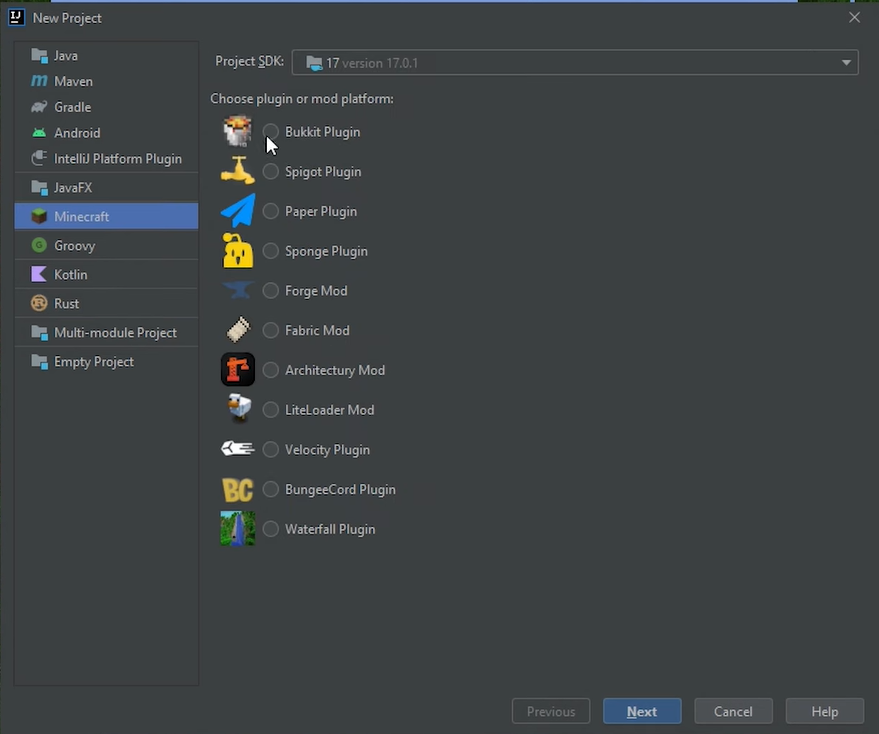Select JavaFX in the project list
The width and height of the screenshot is (879, 734).
107,188
